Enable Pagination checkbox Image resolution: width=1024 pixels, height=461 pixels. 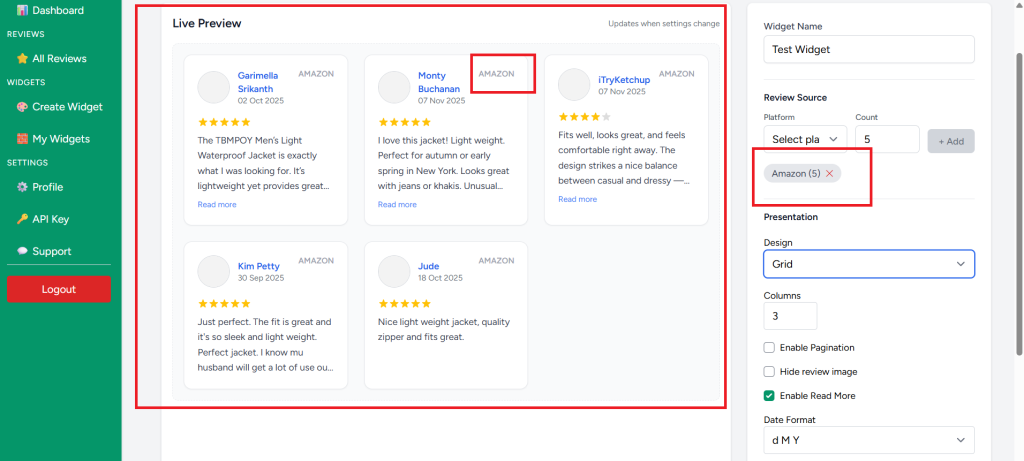coord(769,348)
